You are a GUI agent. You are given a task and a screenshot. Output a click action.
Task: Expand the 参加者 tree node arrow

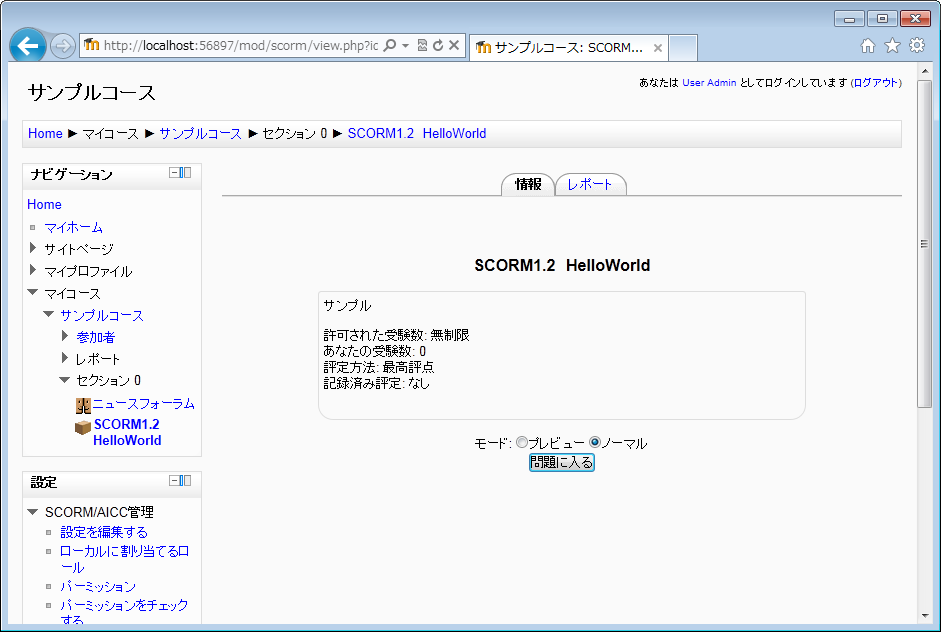click(x=65, y=337)
